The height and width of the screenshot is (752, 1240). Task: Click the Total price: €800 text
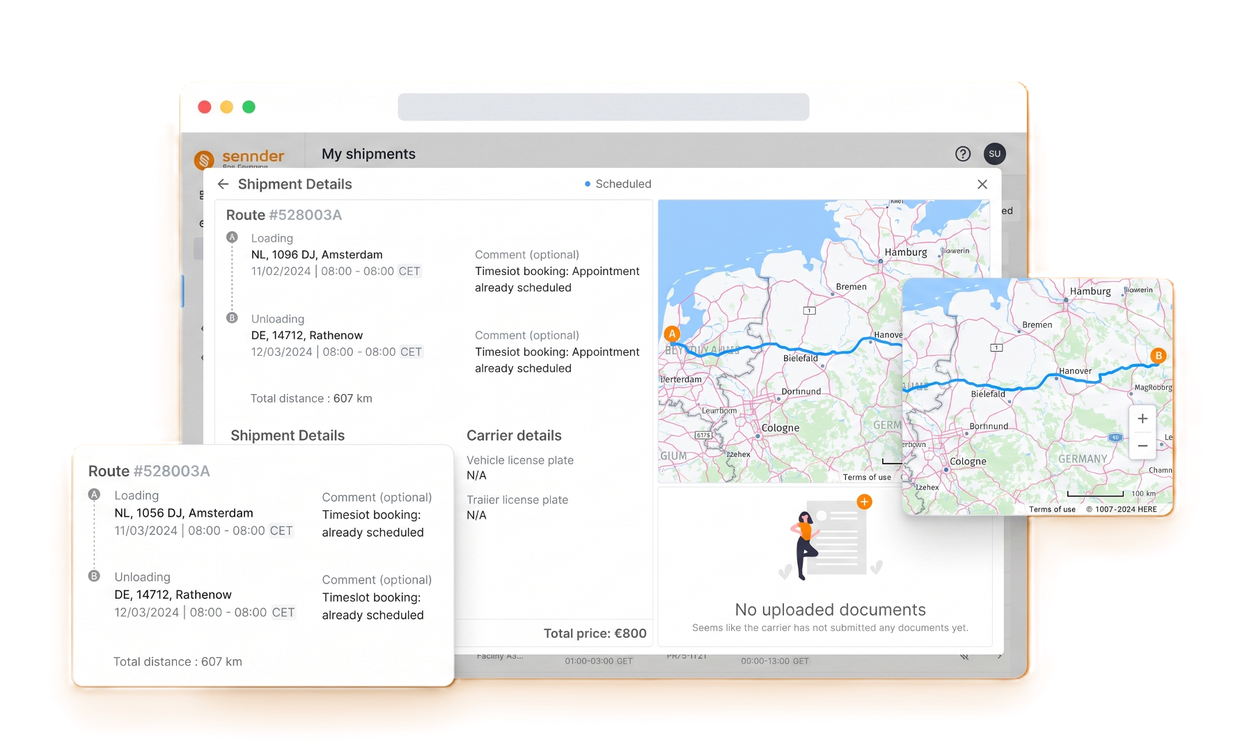595,633
